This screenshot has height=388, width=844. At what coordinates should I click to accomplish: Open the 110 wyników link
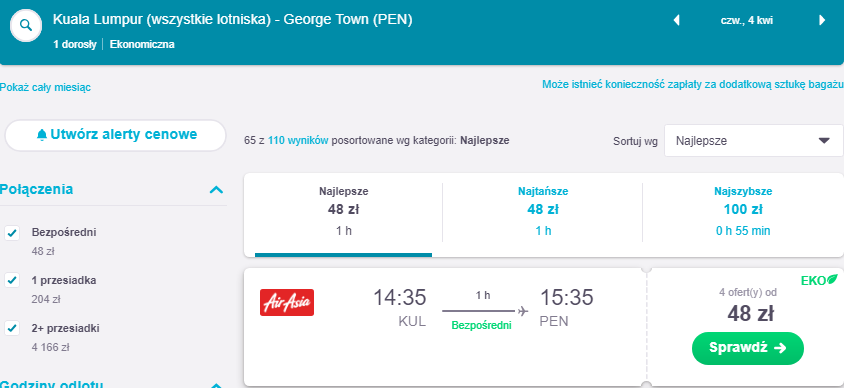[298, 141]
